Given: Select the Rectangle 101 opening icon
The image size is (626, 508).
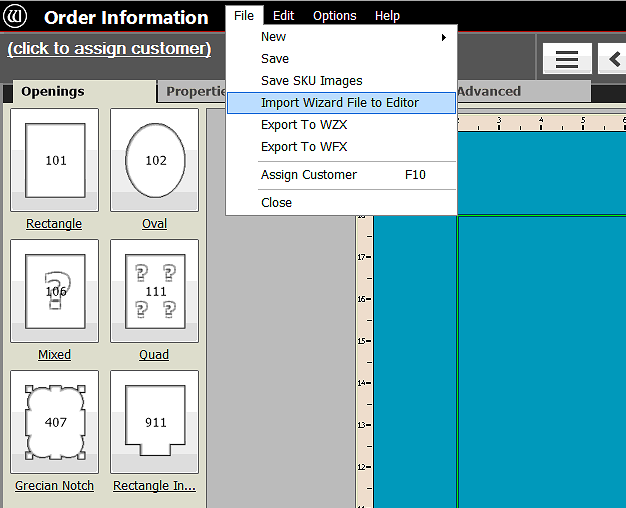Looking at the screenshot, I should [x=55, y=160].
